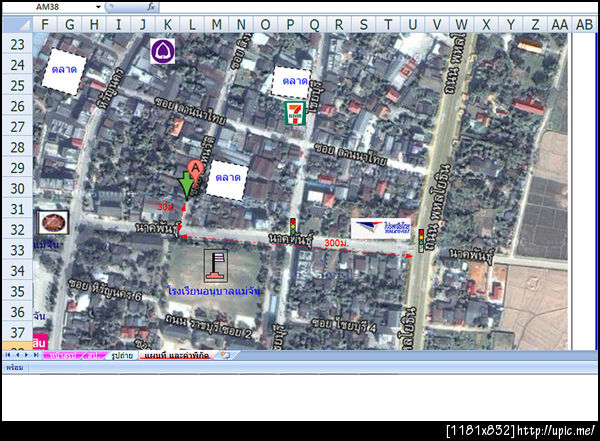
Task: Click traffic light icon near 7-Eleven road
Action: [x=293, y=227]
